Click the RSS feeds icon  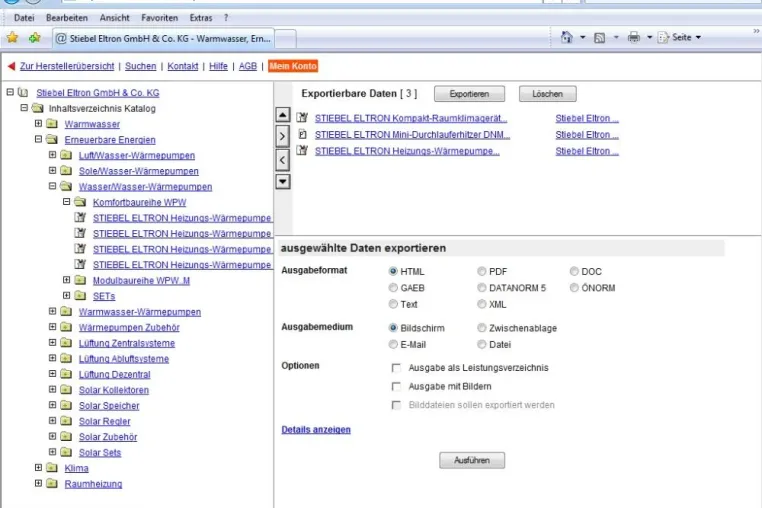tap(600, 37)
